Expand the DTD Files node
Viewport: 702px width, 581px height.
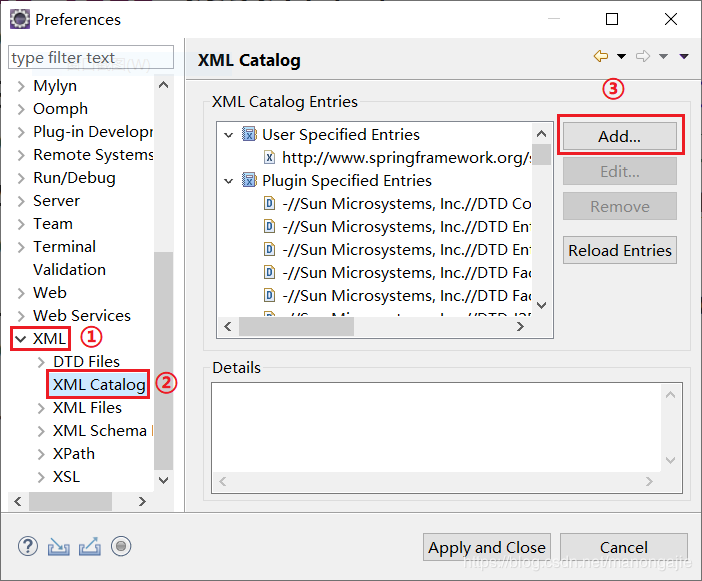pyautogui.click(x=41, y=362)
